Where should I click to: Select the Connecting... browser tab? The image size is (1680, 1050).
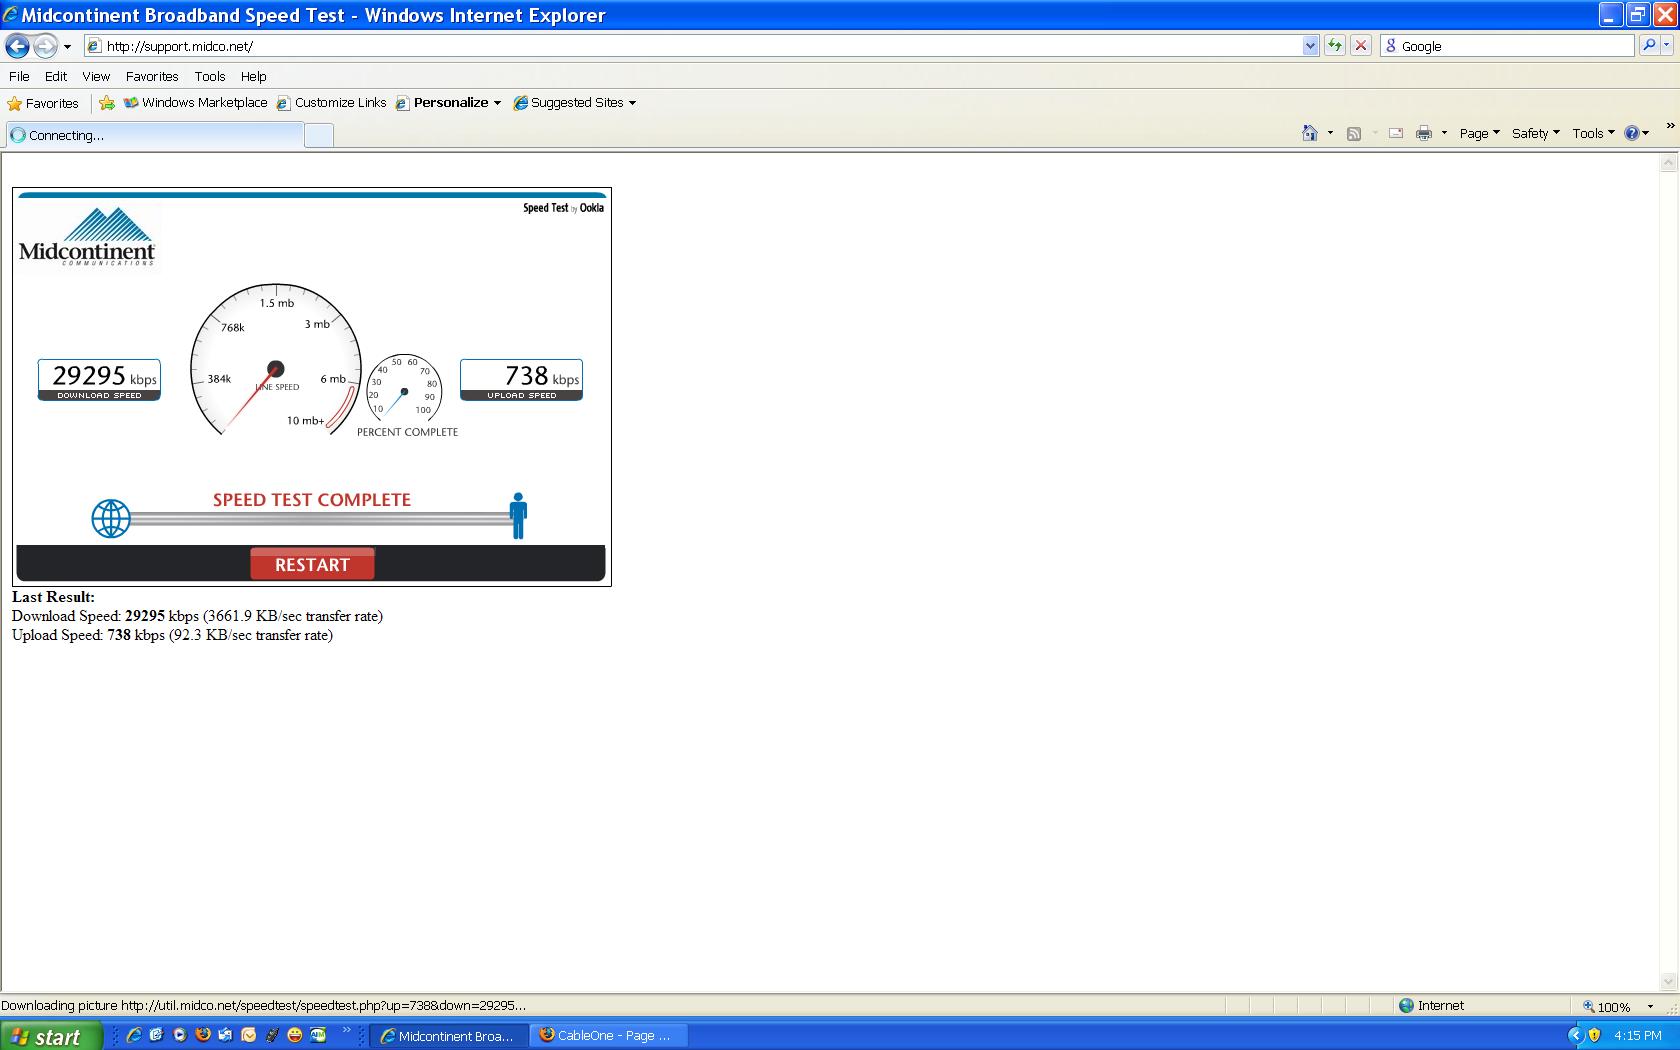(155, 135)
